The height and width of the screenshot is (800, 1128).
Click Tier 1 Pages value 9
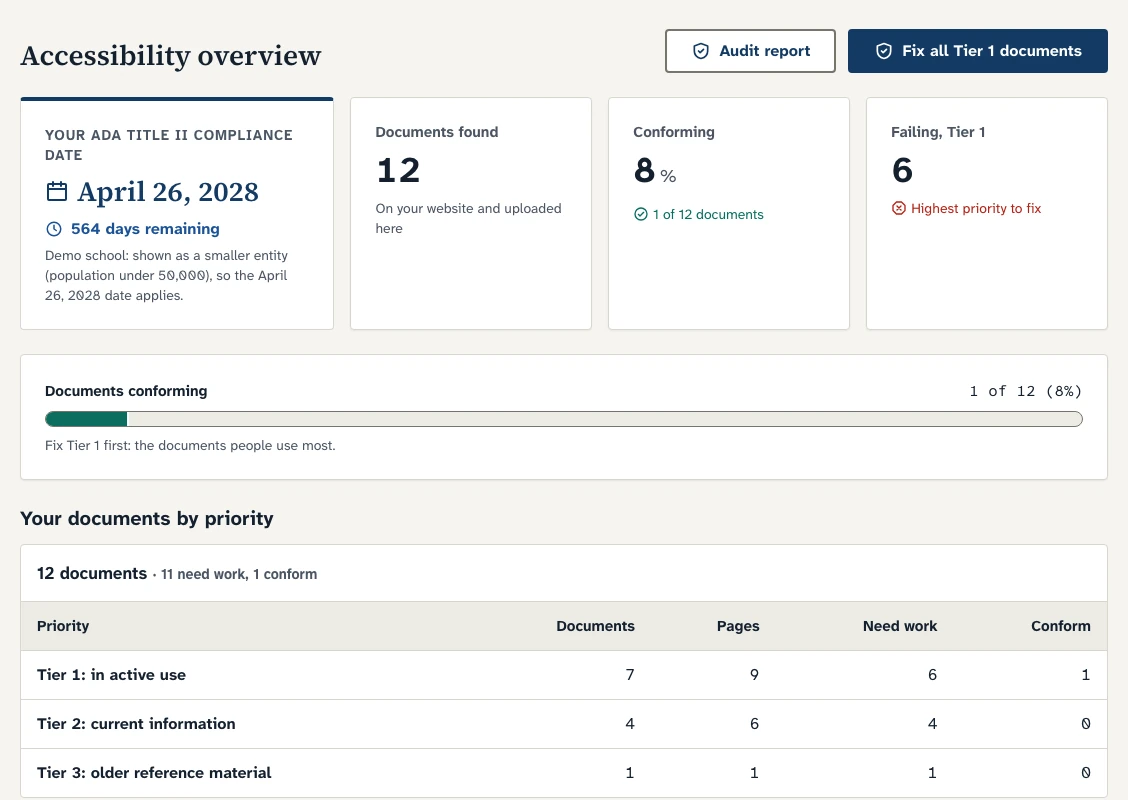pyautogui.click(x=754, y=675)
